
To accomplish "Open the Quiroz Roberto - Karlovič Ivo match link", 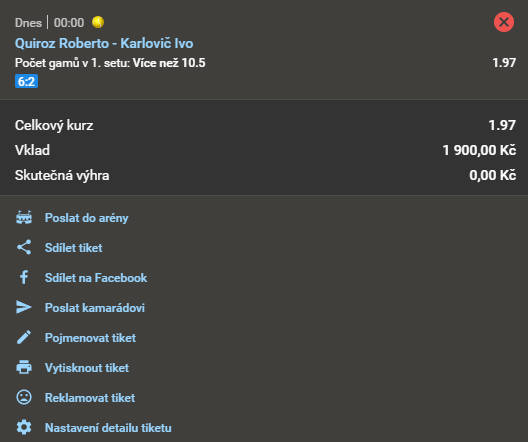I will pos(104,43).
